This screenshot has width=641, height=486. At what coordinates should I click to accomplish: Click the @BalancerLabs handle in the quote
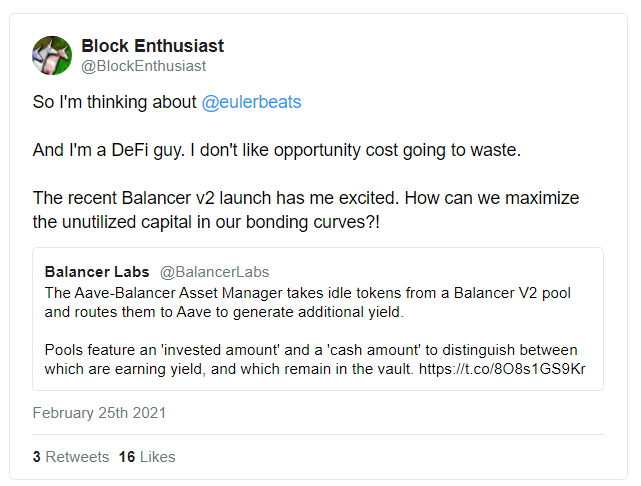[x=214, y=272]
